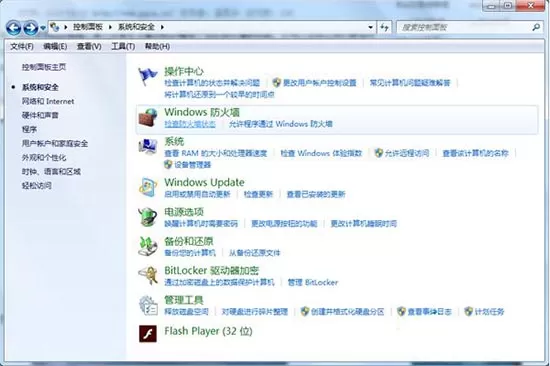Screen dimensions: 550x366
Task: Click 唤醒计算机时需要密码 link
Action: pyautogui.click(x=201, y=224)
